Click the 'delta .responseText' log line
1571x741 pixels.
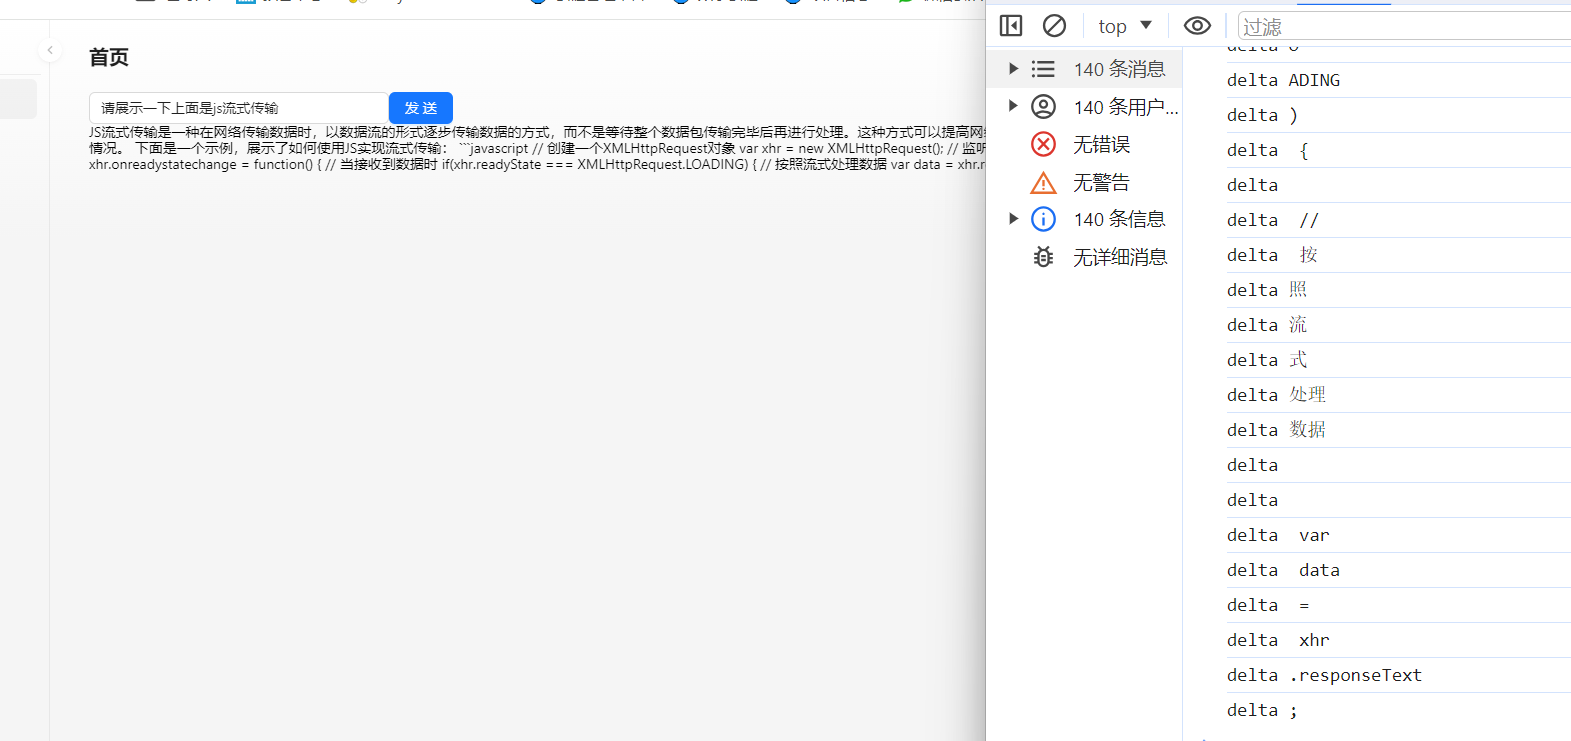(1399, 675)
